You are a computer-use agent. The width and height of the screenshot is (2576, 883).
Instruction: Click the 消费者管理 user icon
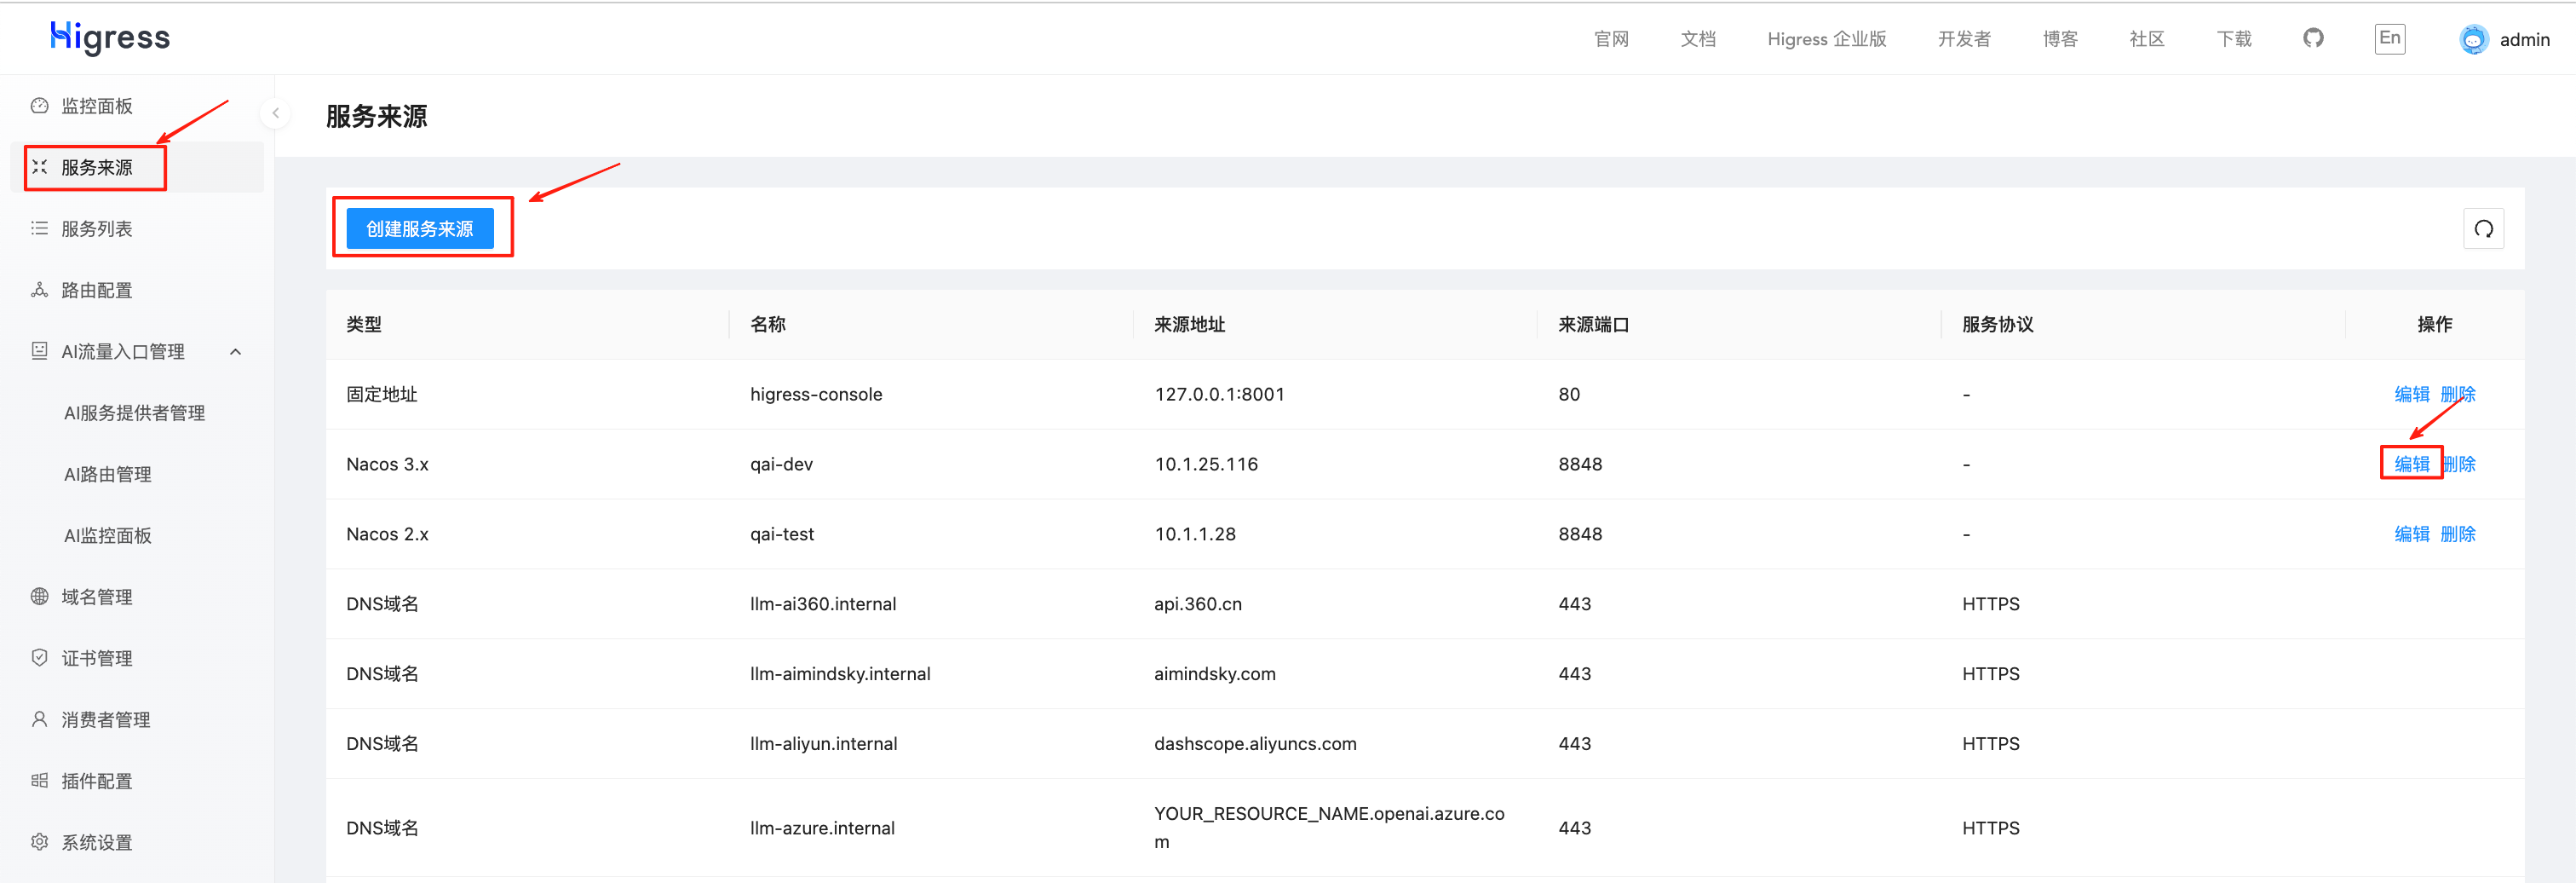[x=39, y=719]
